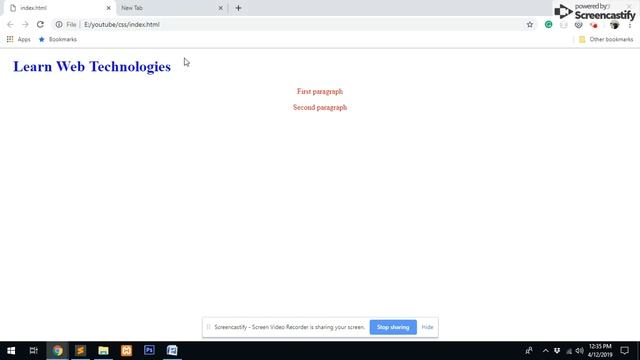Open the network icon in system tray

[x=569, y=351]
